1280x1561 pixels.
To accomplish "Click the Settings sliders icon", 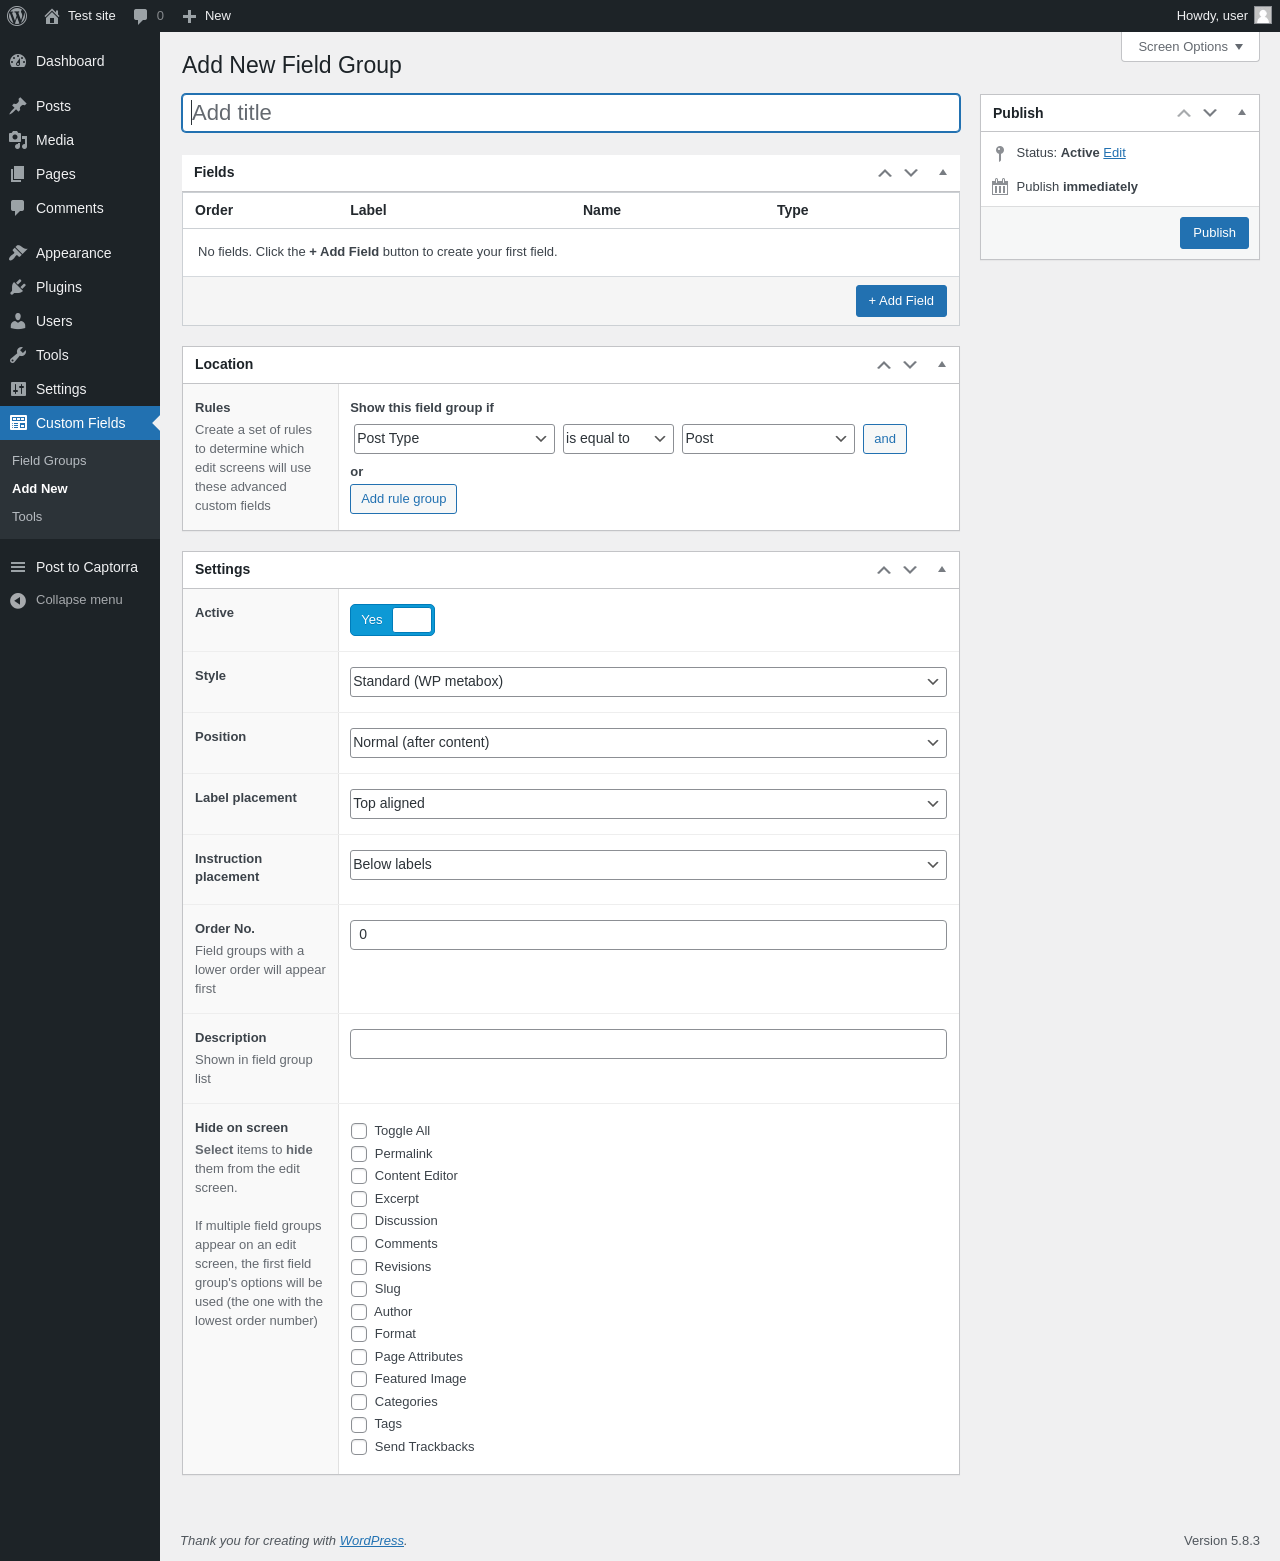I will (18, 389).
